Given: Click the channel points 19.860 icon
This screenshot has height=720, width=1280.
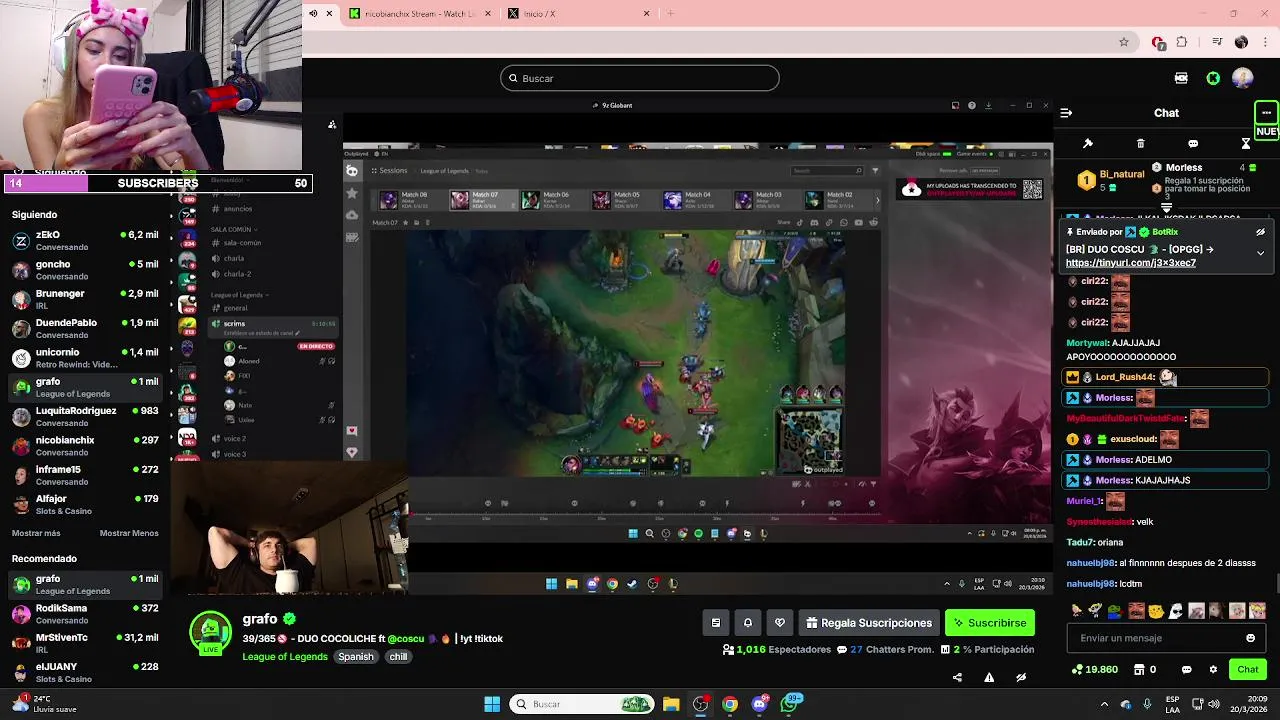Looking at the screenshot, I should click(1077, 670).
